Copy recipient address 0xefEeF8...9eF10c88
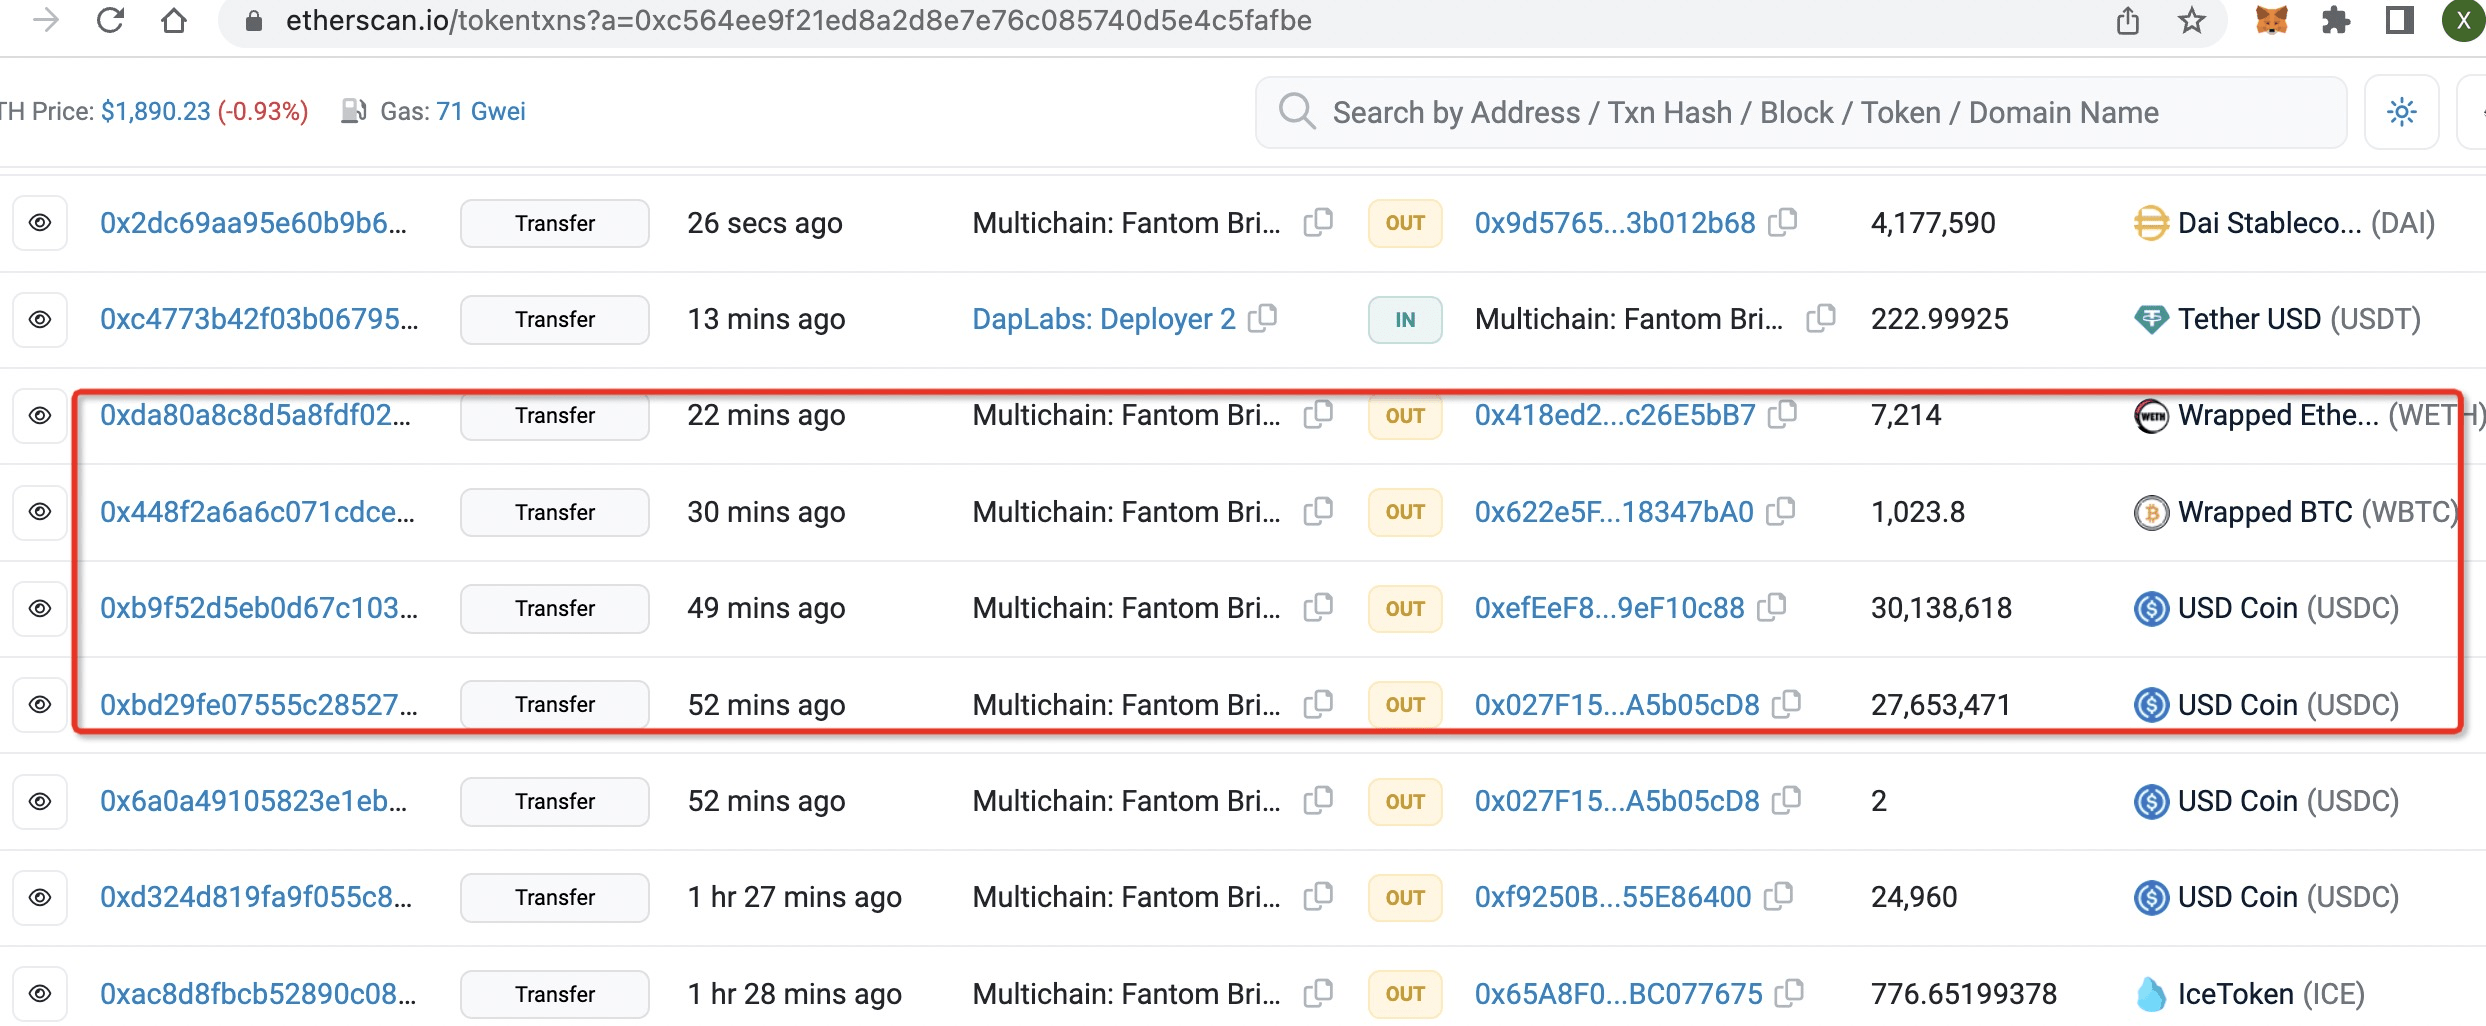 click(1772, 607)
